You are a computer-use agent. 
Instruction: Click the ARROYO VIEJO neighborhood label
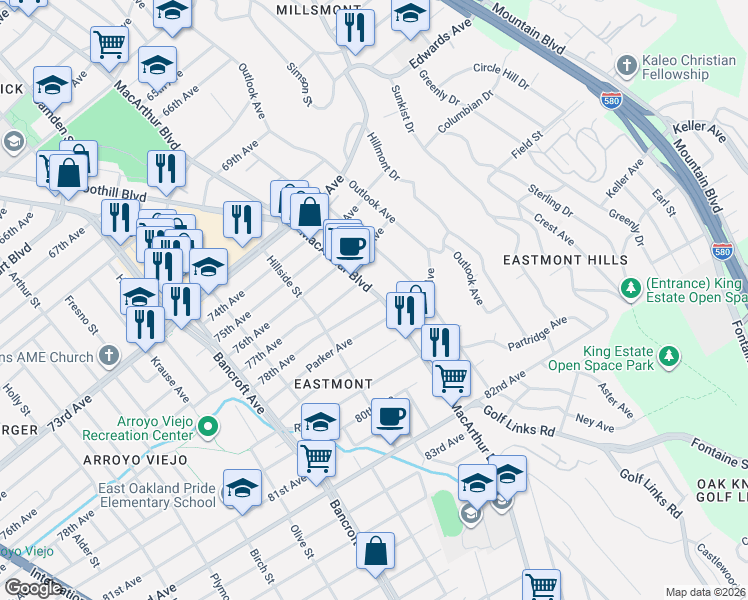pos(135,460)
